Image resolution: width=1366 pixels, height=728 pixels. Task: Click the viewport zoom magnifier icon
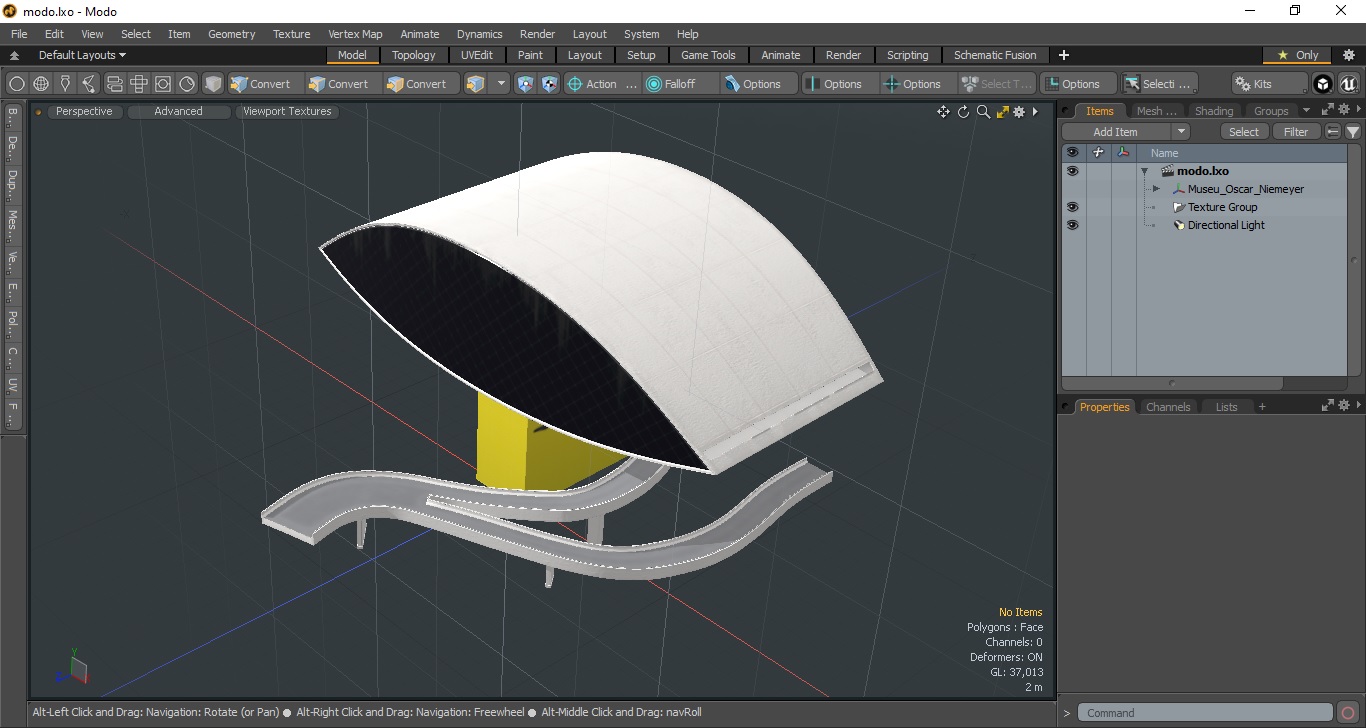(x=983, y=112)
